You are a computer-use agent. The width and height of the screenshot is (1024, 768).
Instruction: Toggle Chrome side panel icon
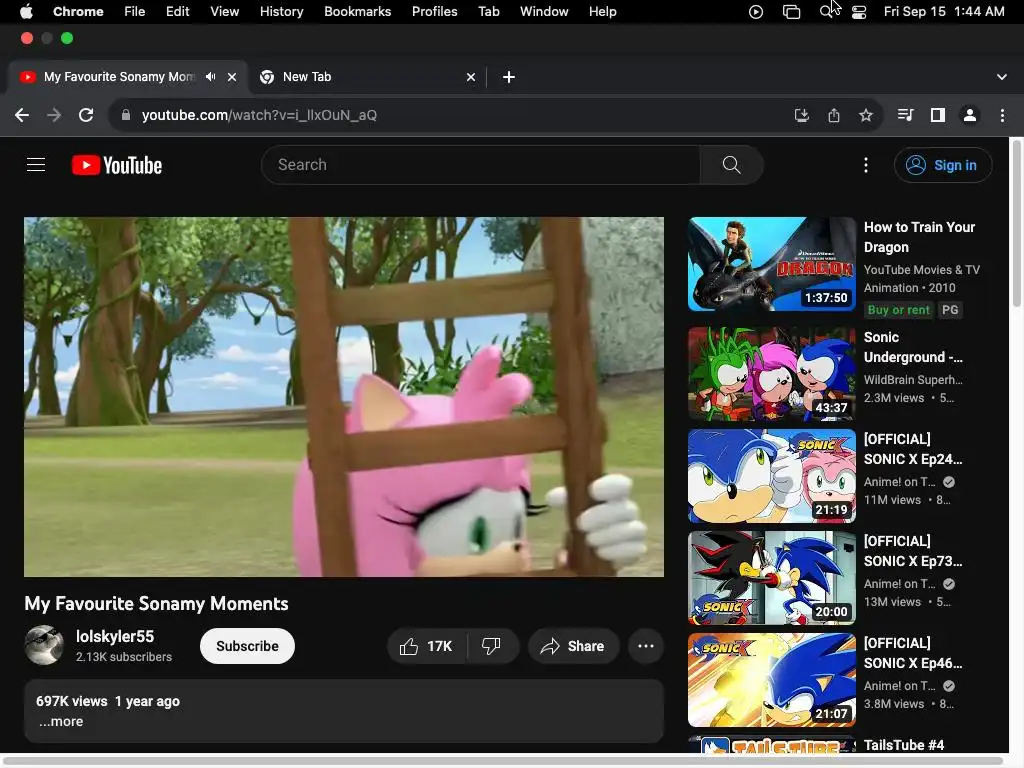pyautogui.click(x=938, y=116)
